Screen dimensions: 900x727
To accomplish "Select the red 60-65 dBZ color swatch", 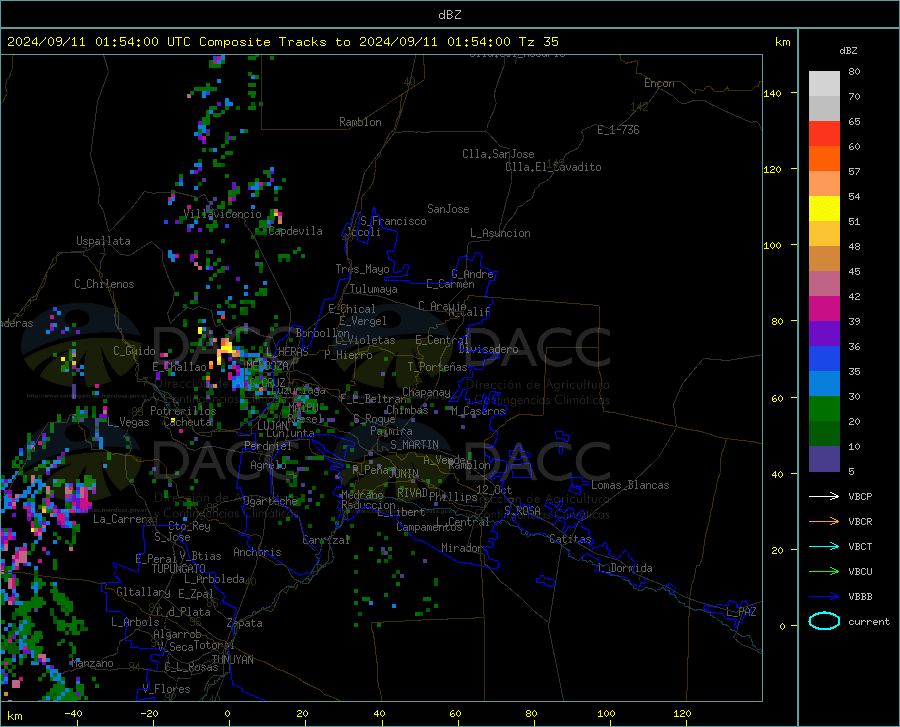I will pos(824,134).
